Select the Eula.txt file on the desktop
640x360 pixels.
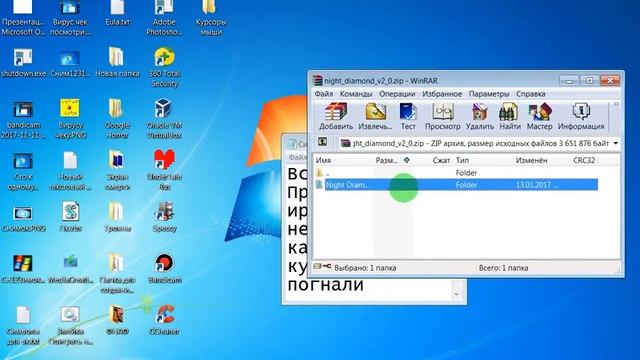[117, 12]
